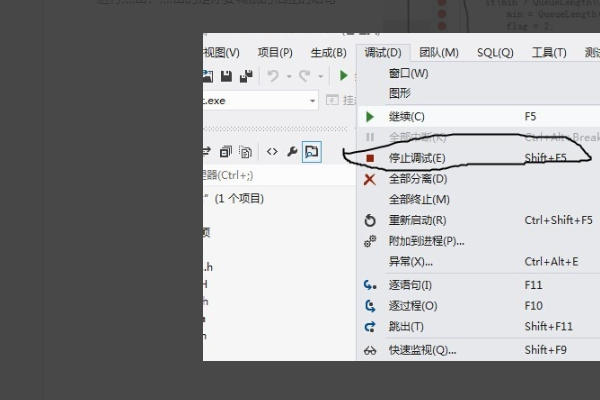Image resolution: width=600 pixels, height=400 pixels.
Task: Click the QuickWatch glasses icon
Action: 370,351
